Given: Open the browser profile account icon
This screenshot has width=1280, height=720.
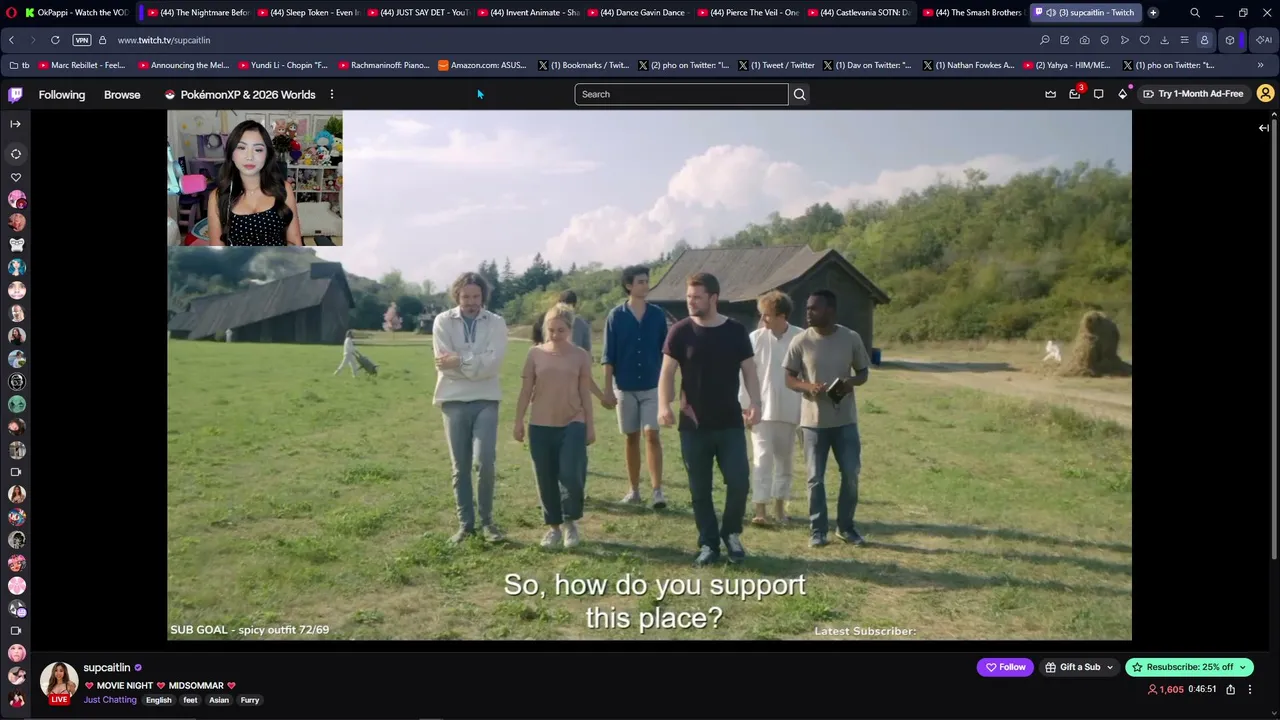Looking at the screenshot, I should [1204, 40].
